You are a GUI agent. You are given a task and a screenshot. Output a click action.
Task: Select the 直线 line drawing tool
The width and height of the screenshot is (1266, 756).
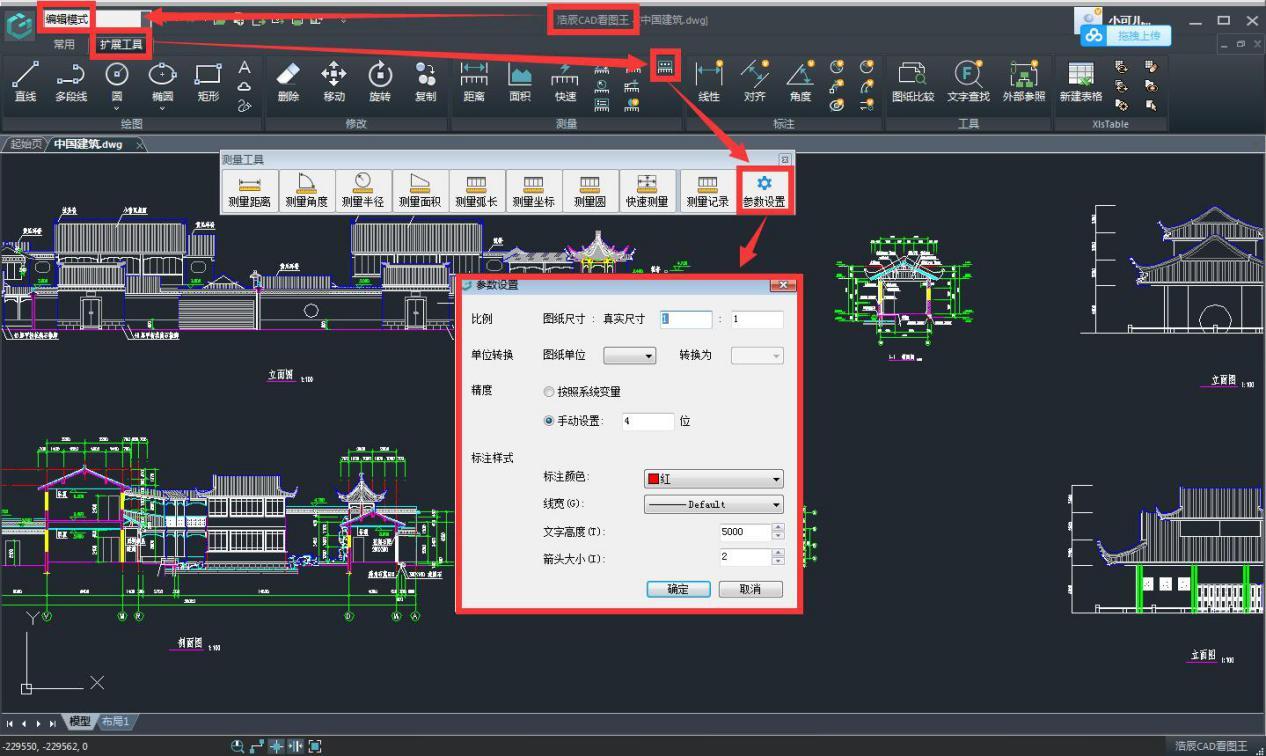pyautogui.click(x=25, y=81)
